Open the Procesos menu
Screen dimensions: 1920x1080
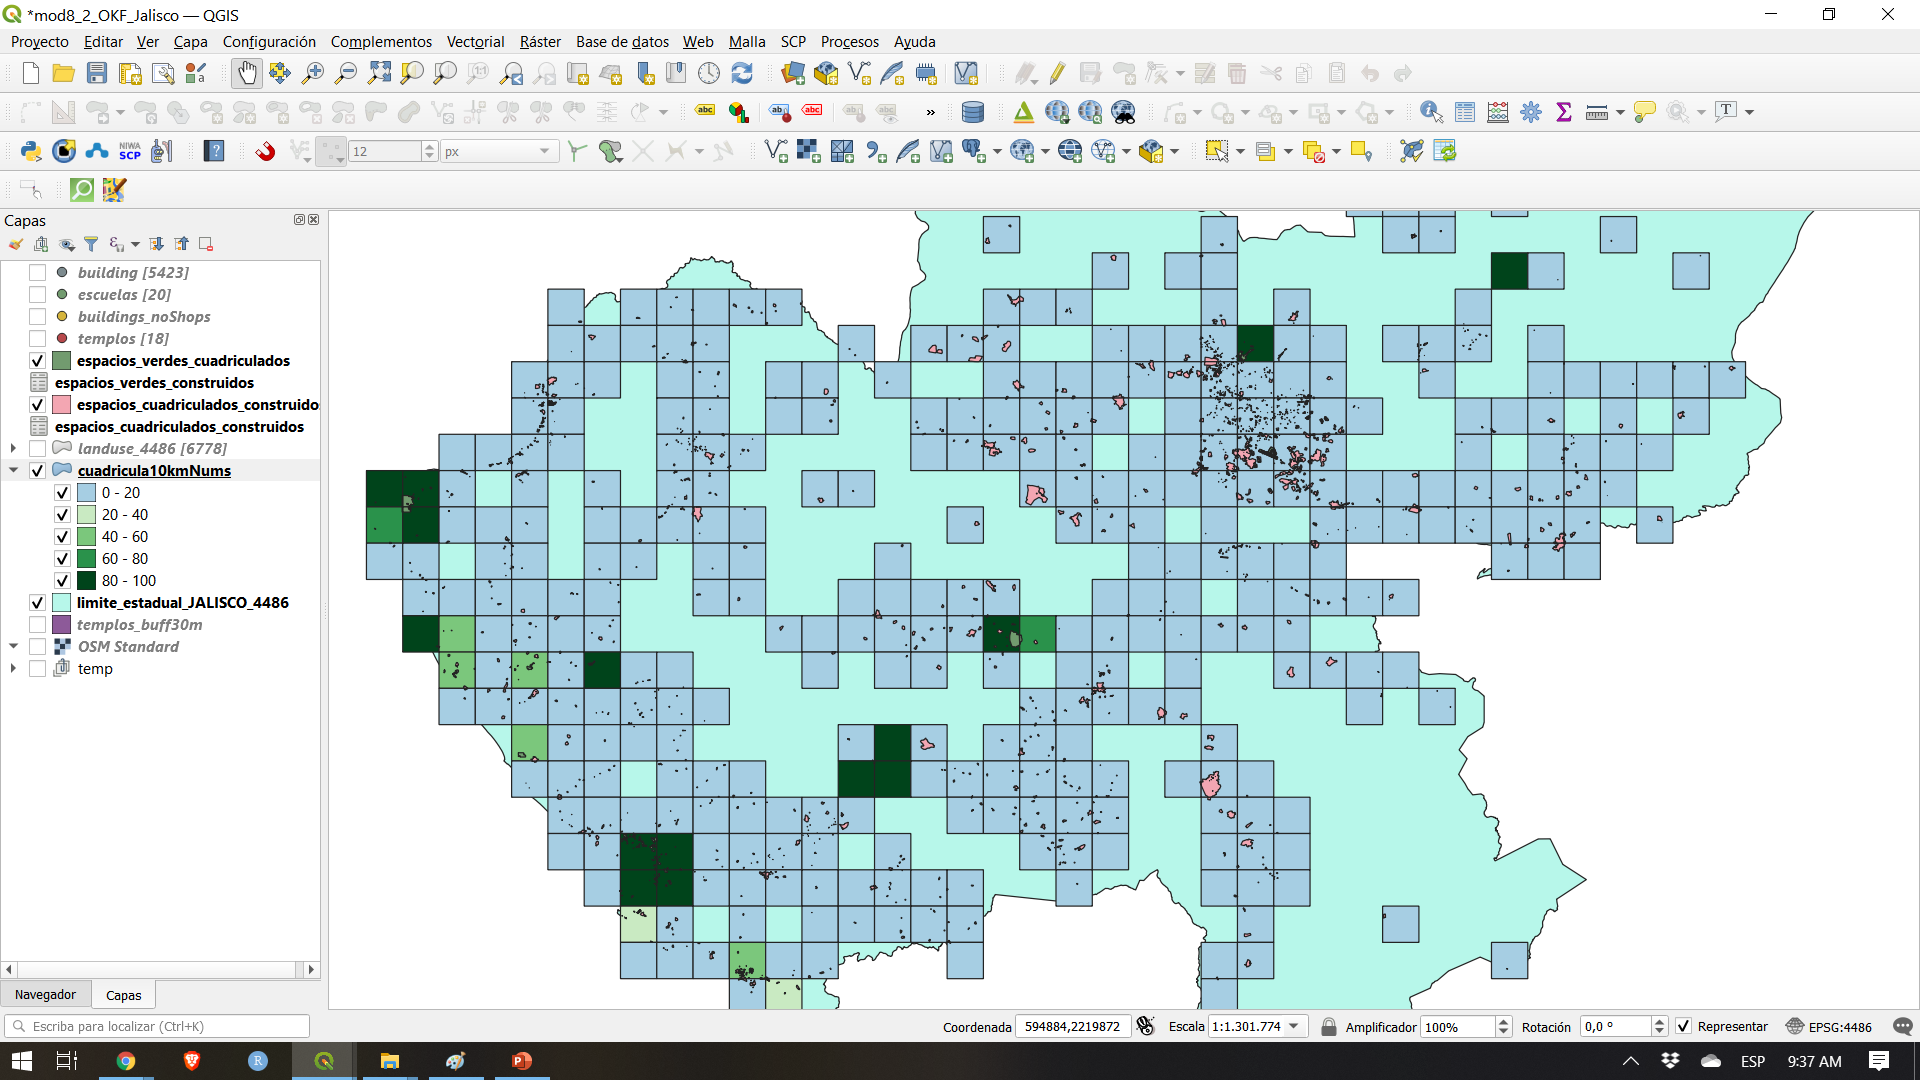[849, 41]
